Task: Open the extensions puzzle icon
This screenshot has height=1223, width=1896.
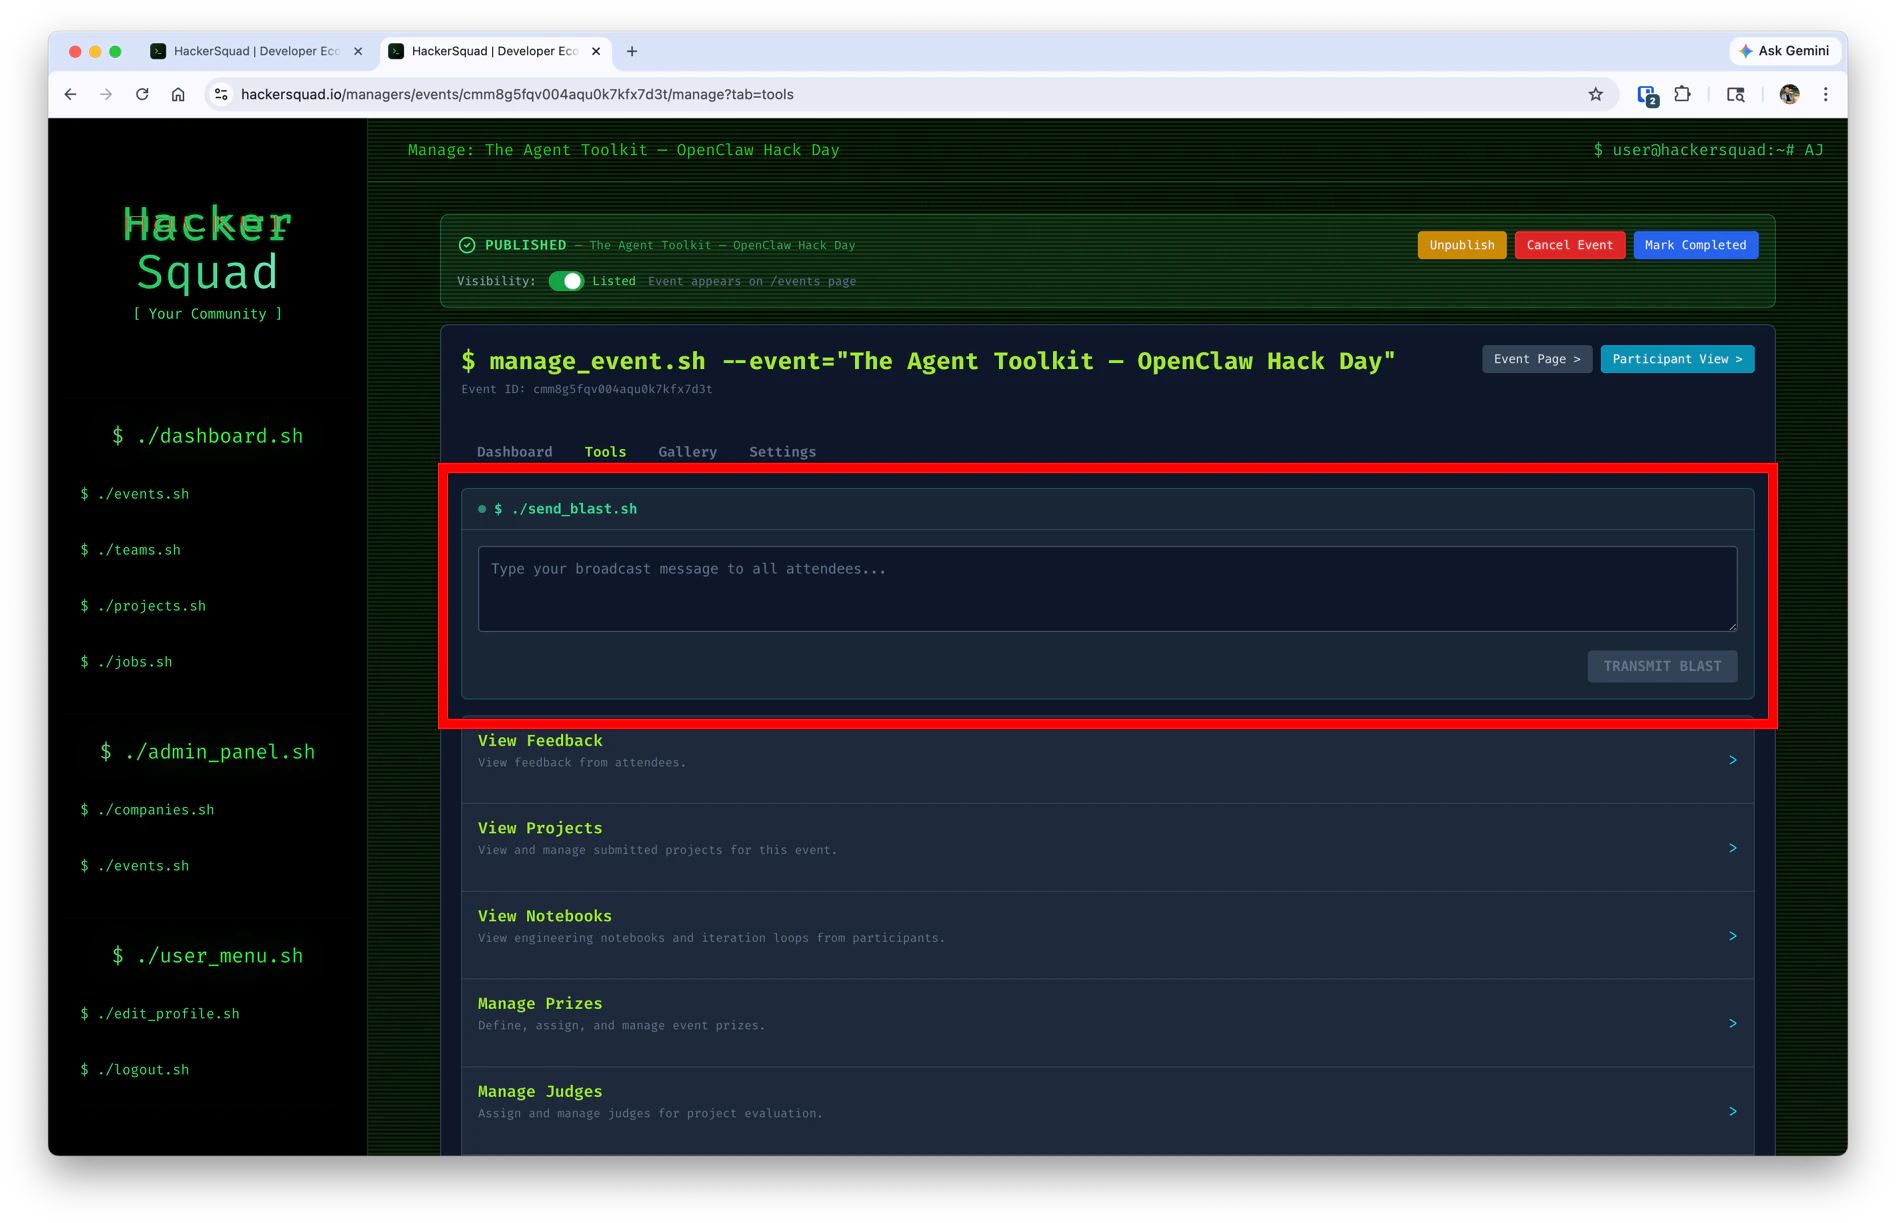Action: (1683, 94)
